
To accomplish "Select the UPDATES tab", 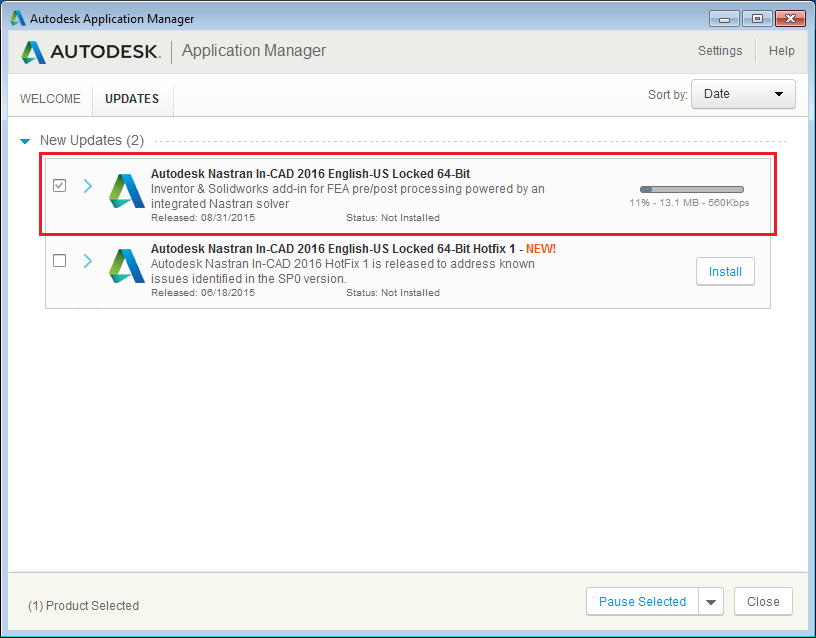I will 132,99.
